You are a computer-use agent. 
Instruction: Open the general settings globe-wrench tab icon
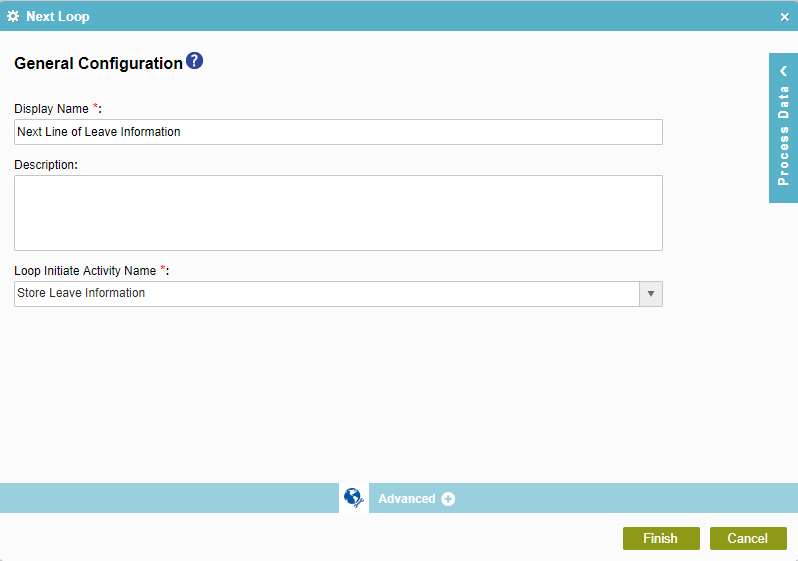pos(353,498)
